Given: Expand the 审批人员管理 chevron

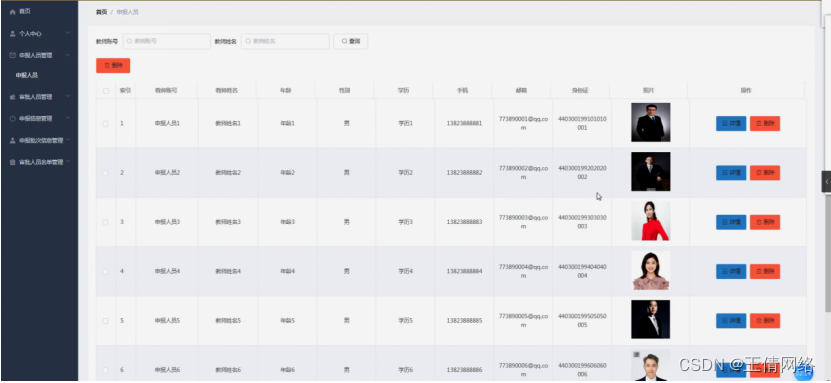Looking at the screenshot, I should click(x=68, y=96).
